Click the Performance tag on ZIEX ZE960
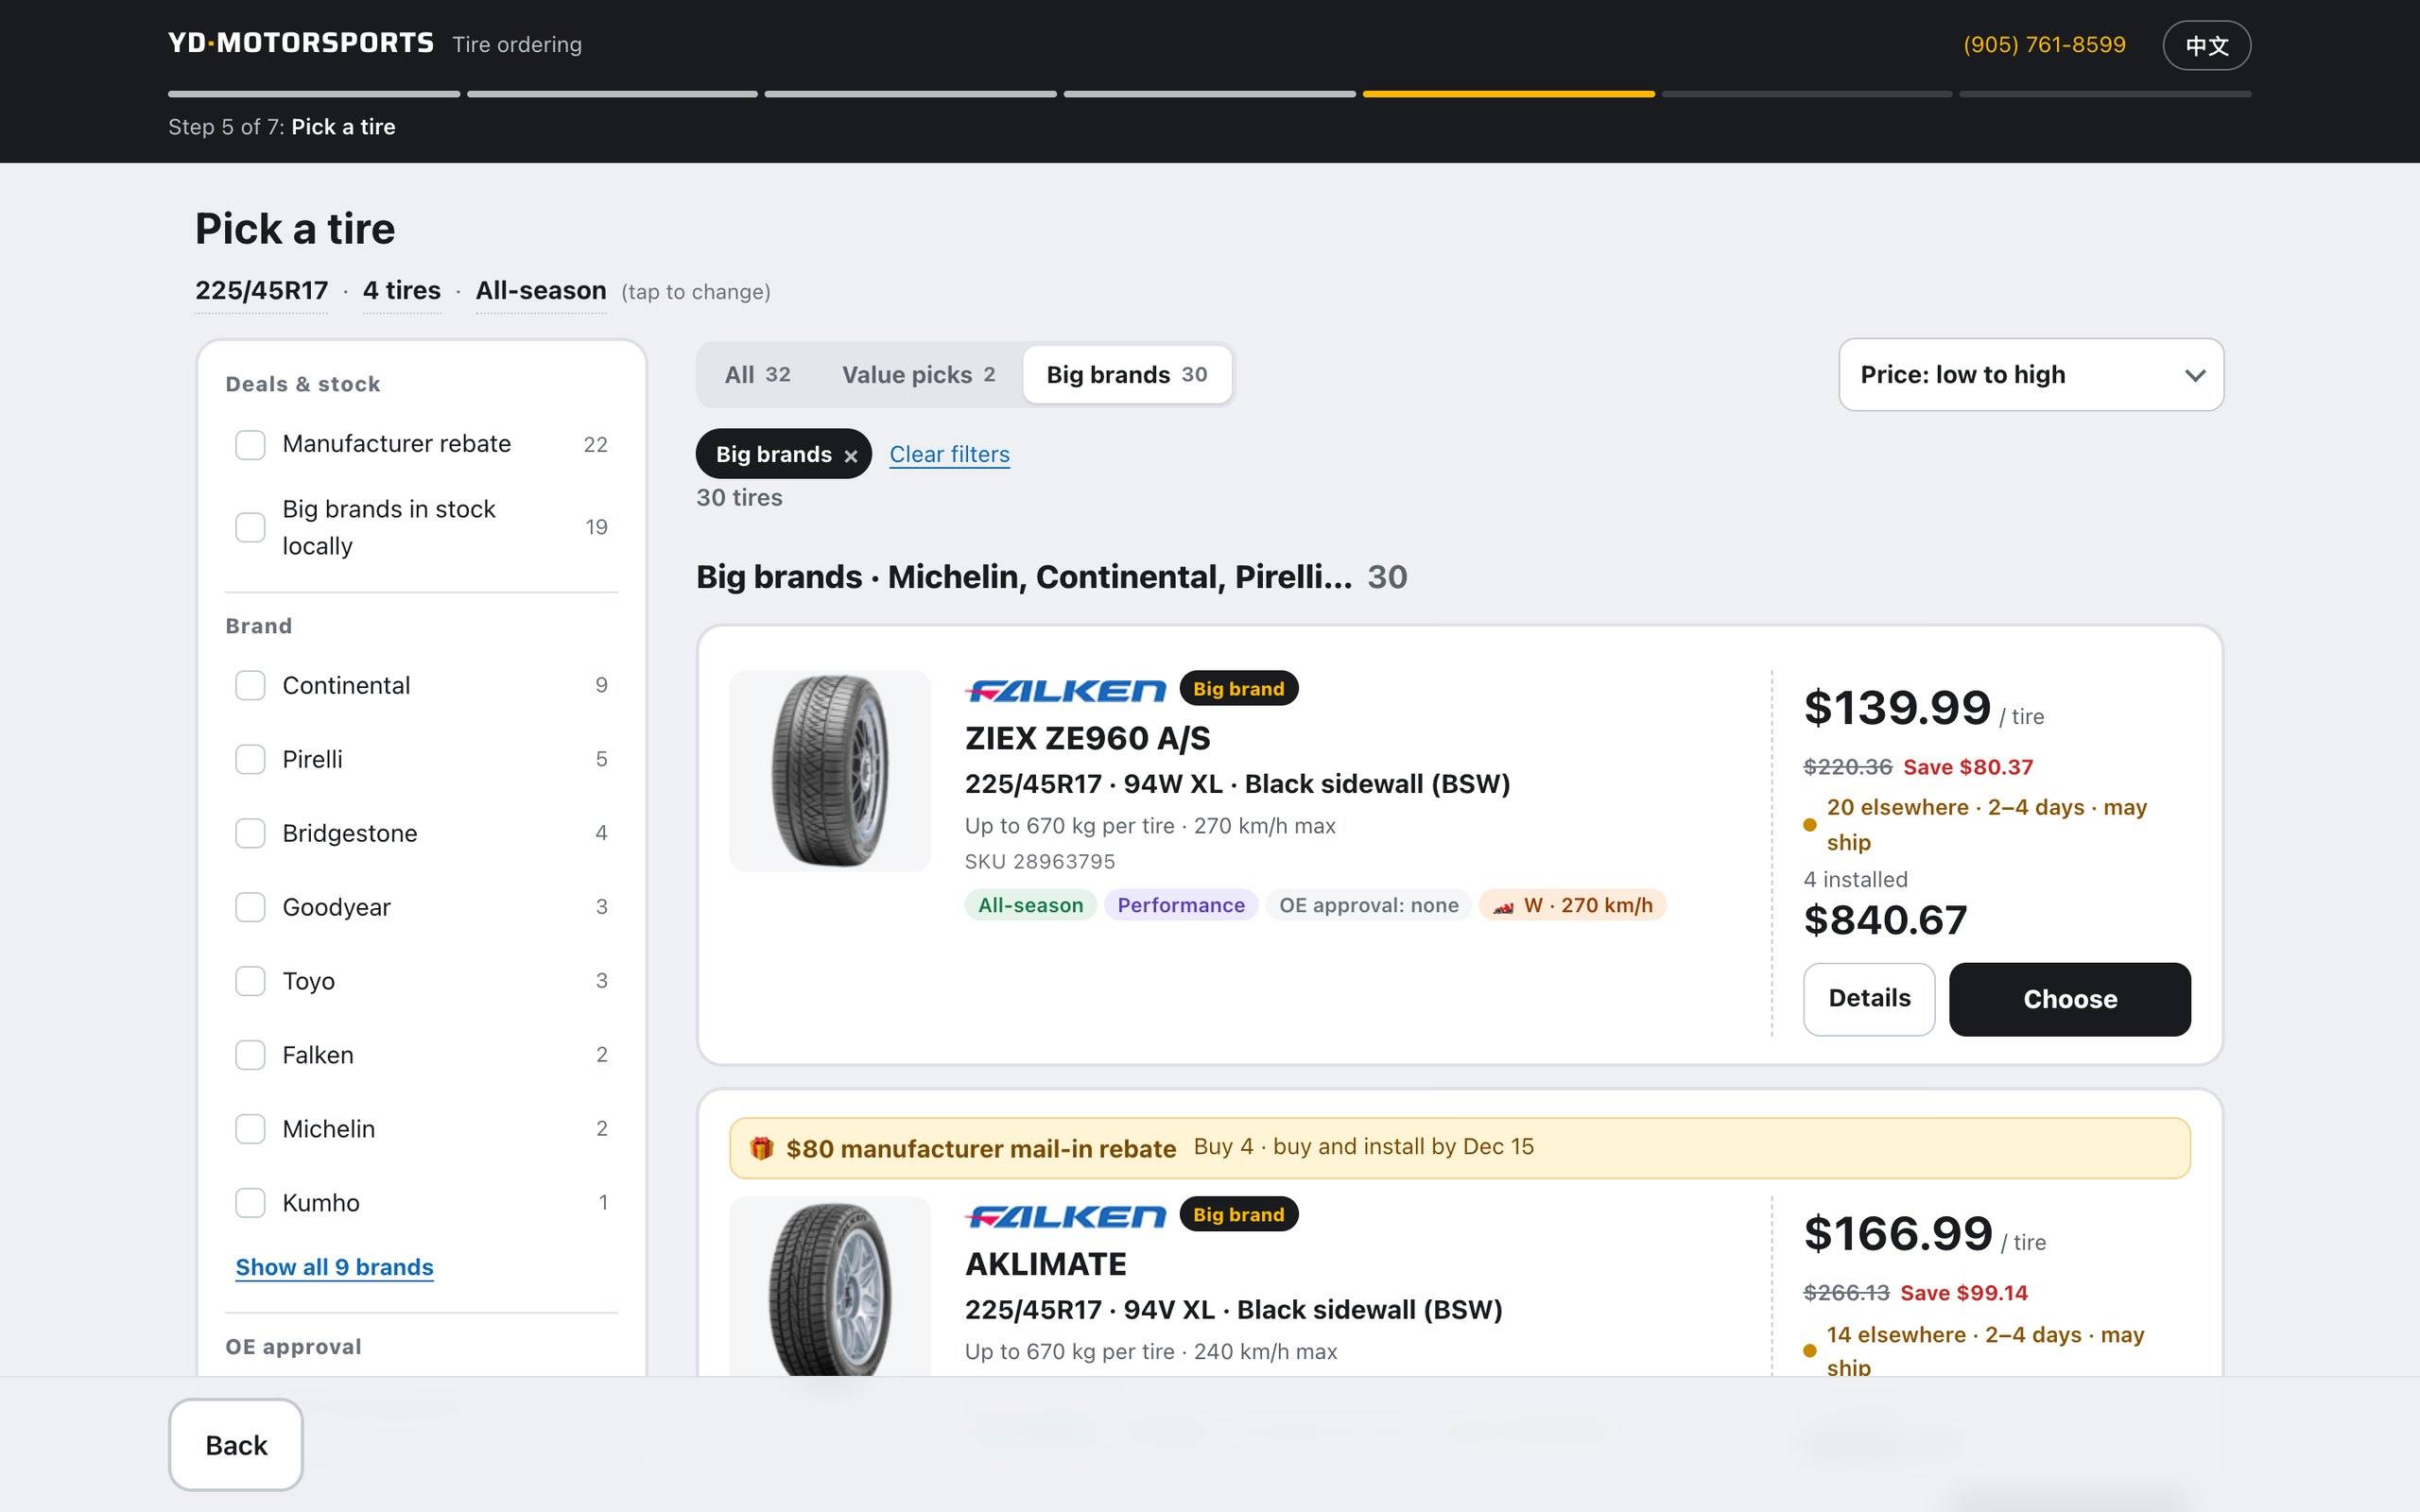The width and height of the screenshot is (2420, 1512). (1181, 906)
